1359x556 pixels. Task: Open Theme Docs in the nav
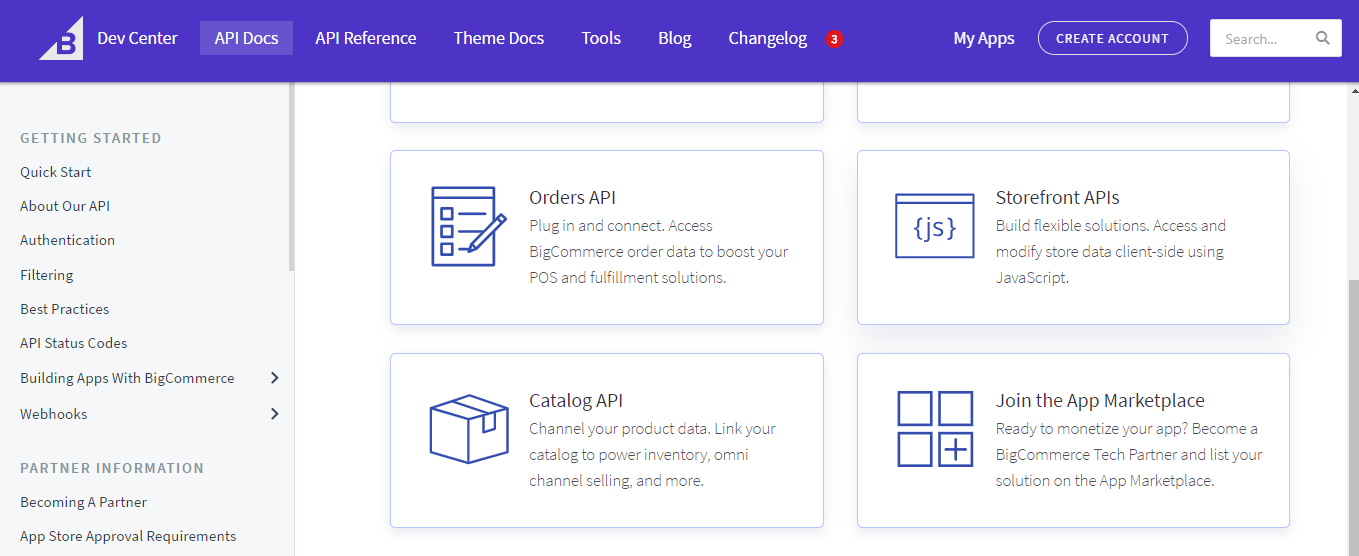(x=498, y=38)
